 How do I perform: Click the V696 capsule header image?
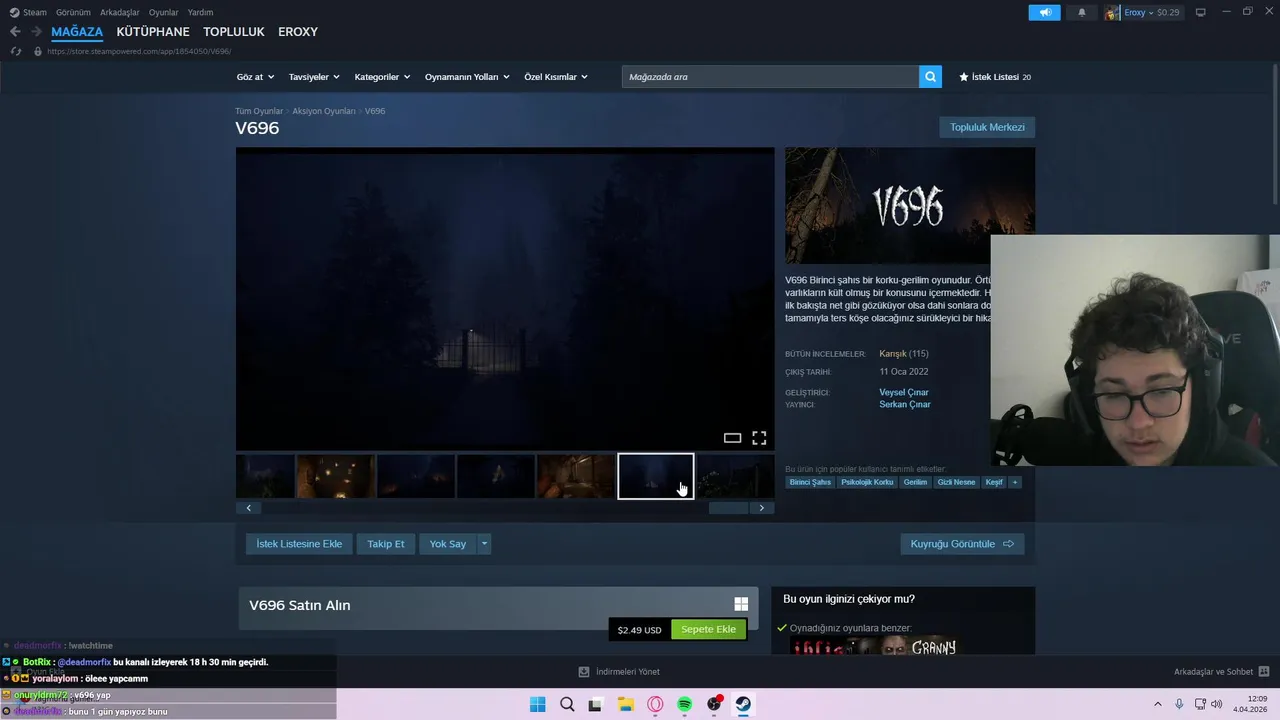[910, 206]
